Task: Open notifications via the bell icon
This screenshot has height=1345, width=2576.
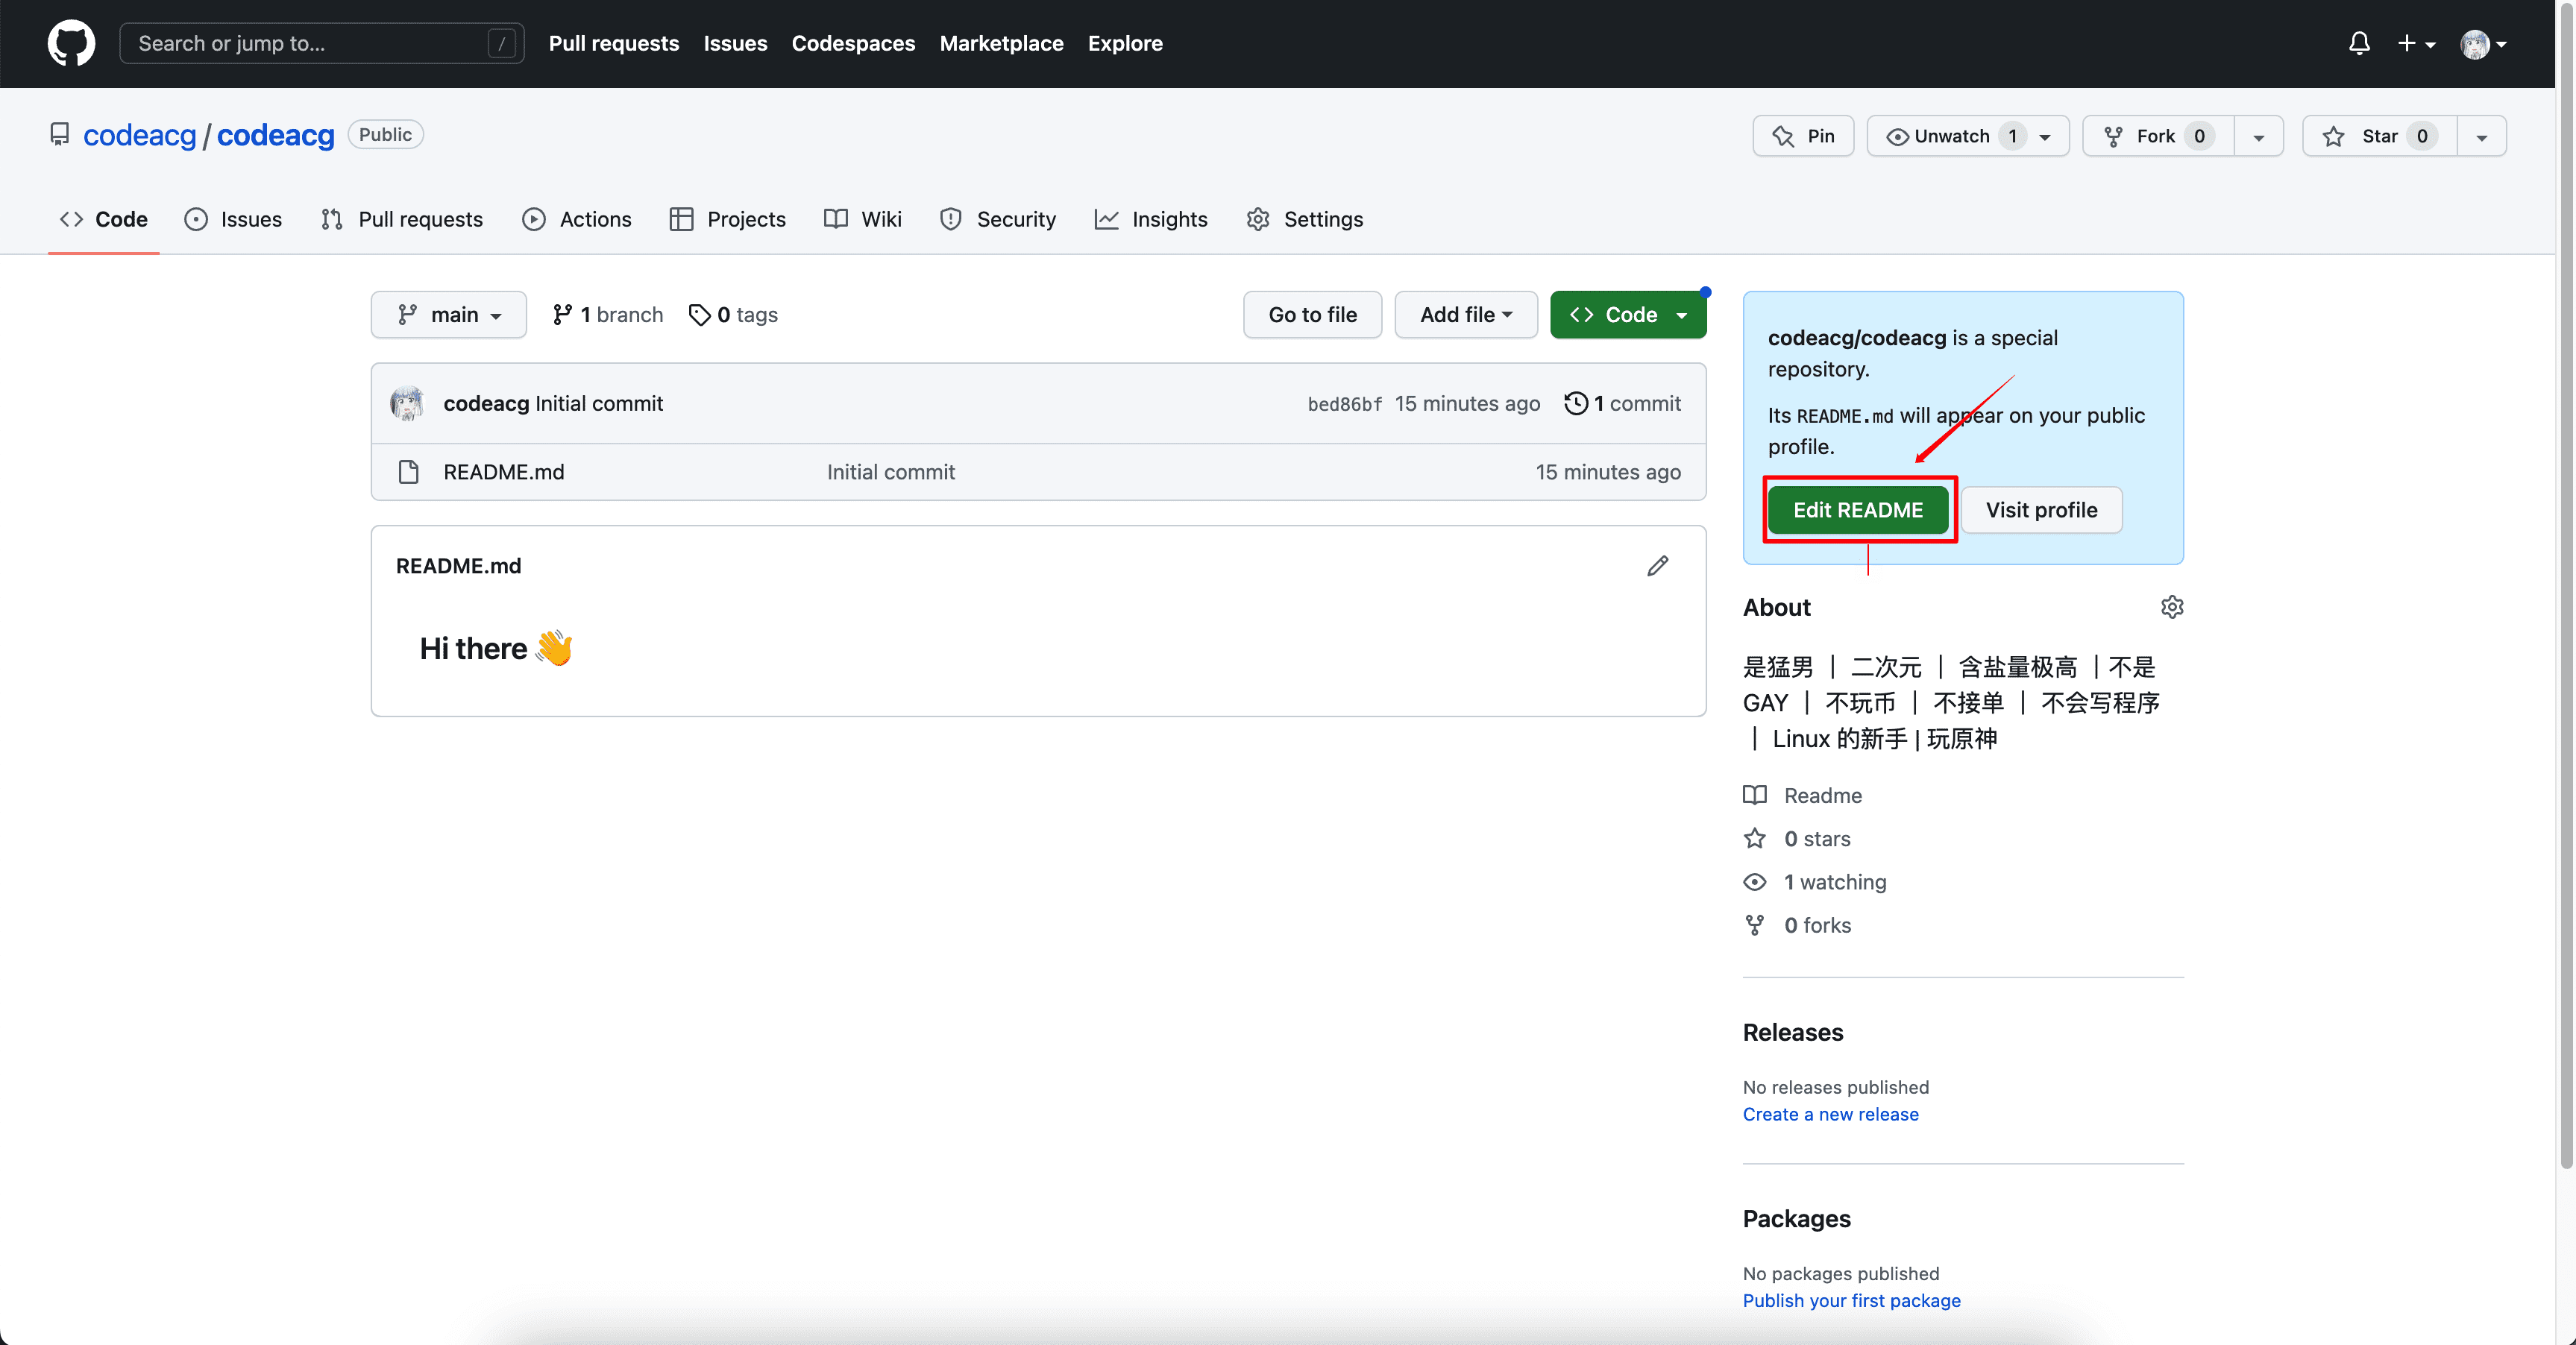Action: pos(2358,43)
